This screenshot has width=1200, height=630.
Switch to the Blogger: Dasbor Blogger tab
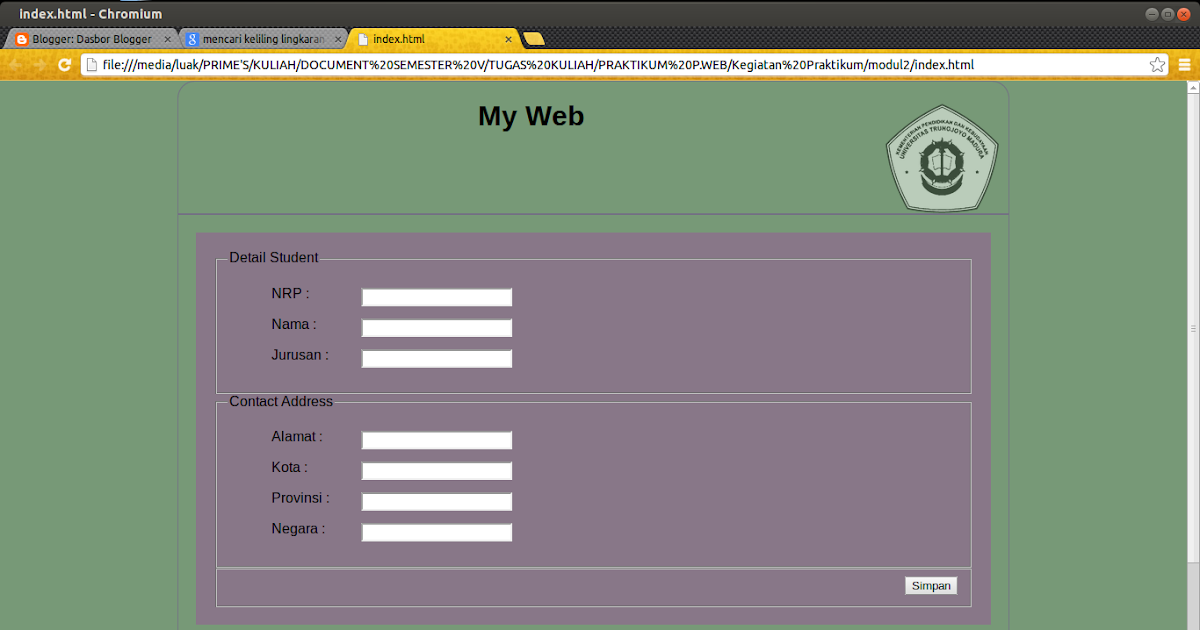(x=92, y=39)
